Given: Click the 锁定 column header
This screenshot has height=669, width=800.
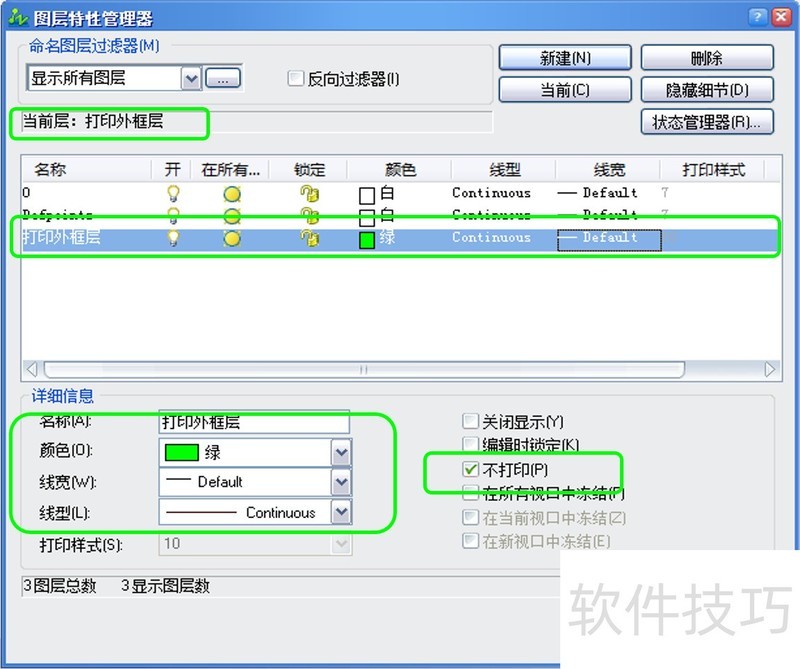Looking at the screenshot, I should pos(309,169).
